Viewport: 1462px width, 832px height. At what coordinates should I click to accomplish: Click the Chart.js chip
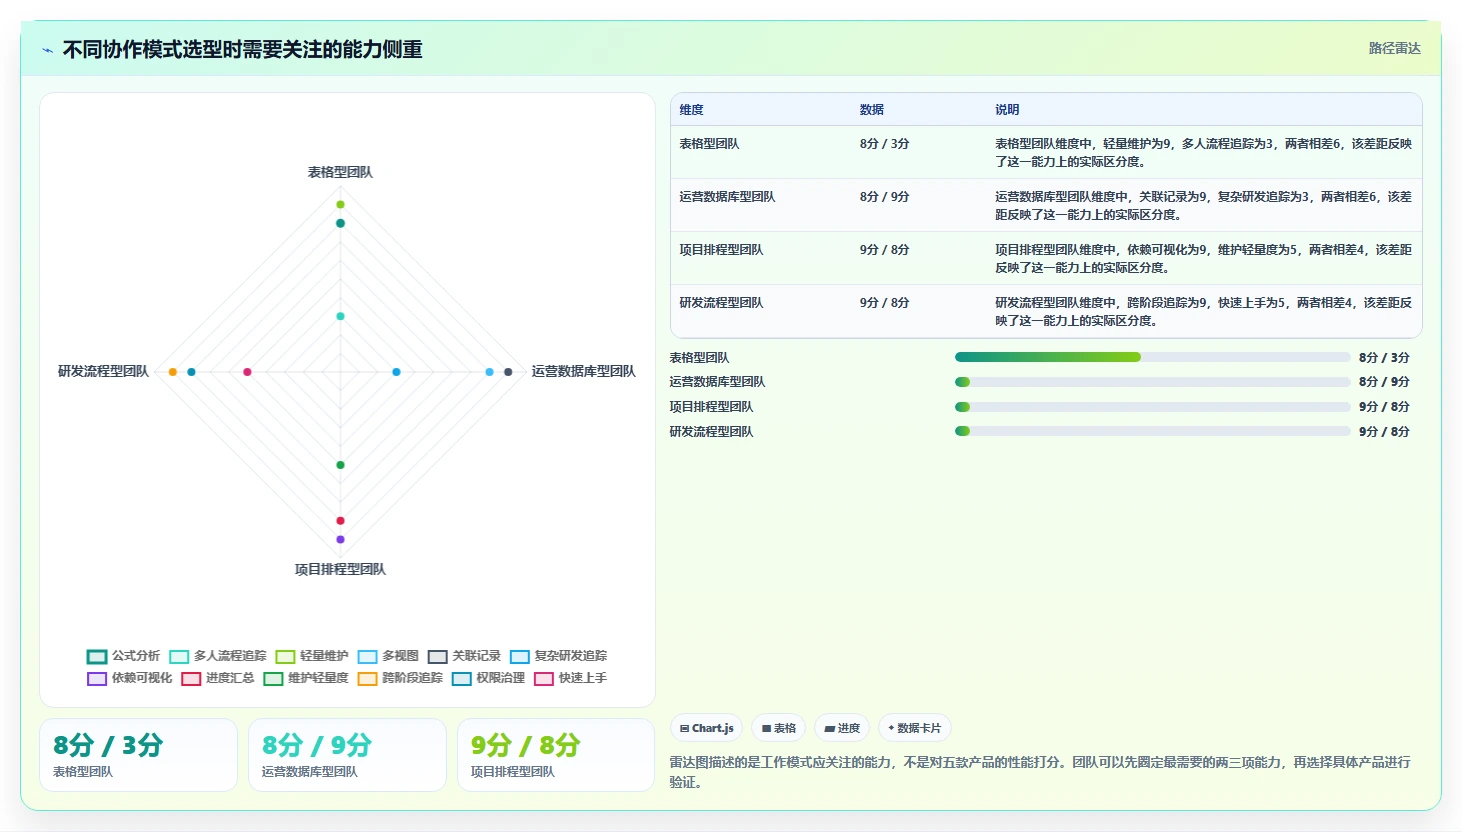click(x=706, y=728)
